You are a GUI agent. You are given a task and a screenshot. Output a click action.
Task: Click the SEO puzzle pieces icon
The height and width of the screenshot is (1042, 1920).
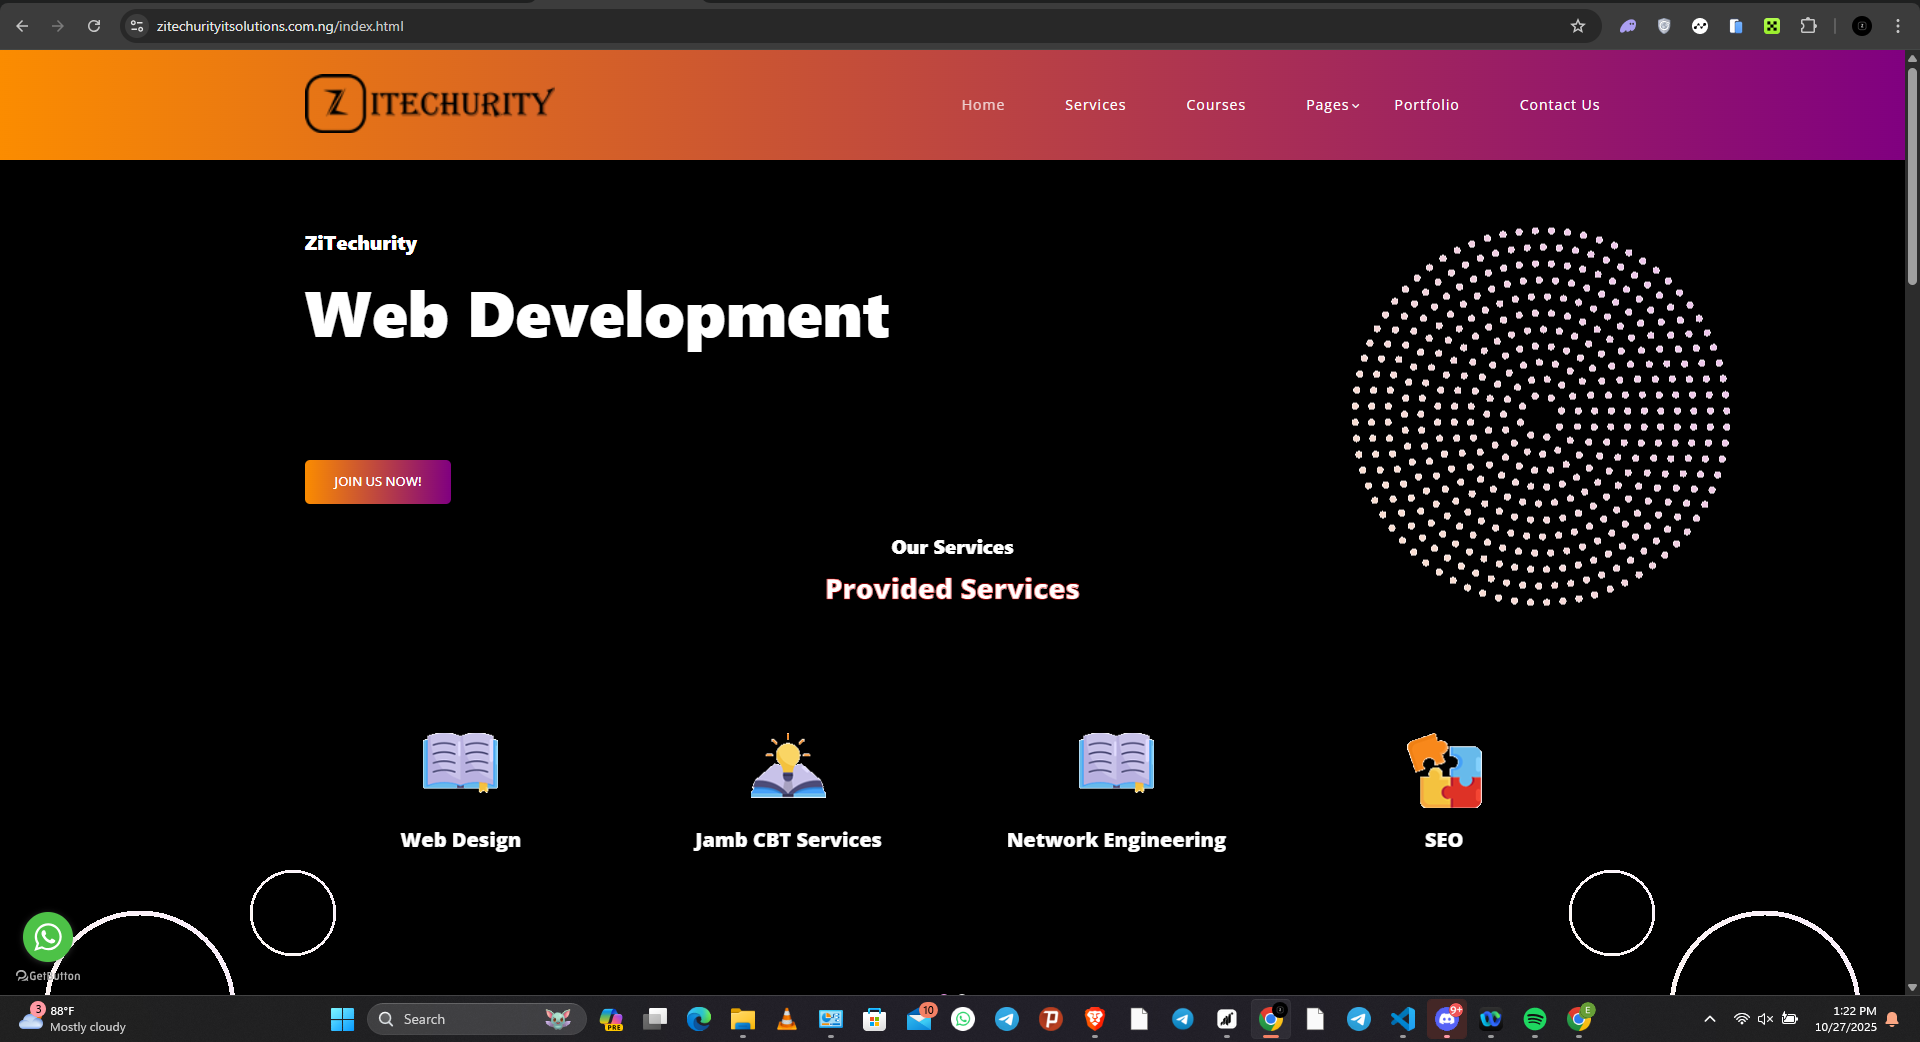(1443, 770)
